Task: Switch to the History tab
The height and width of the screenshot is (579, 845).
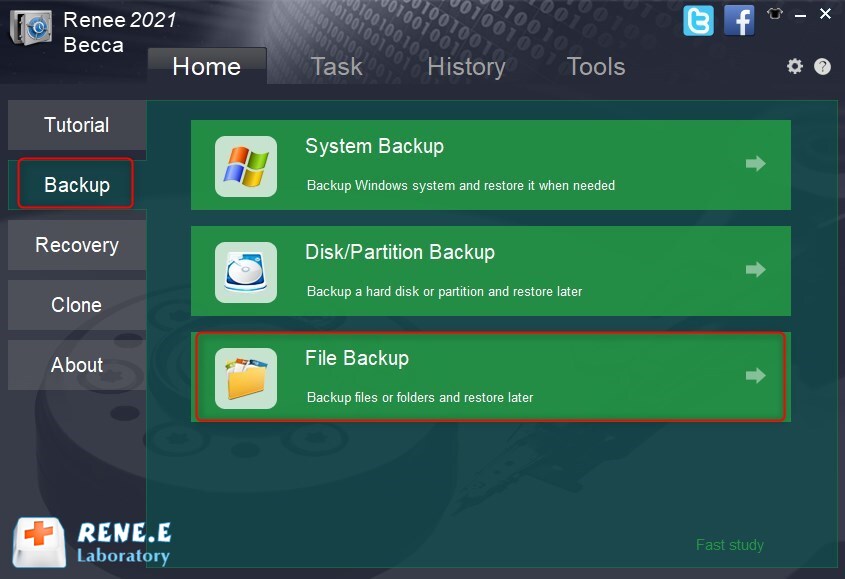Action: point(466,67)
